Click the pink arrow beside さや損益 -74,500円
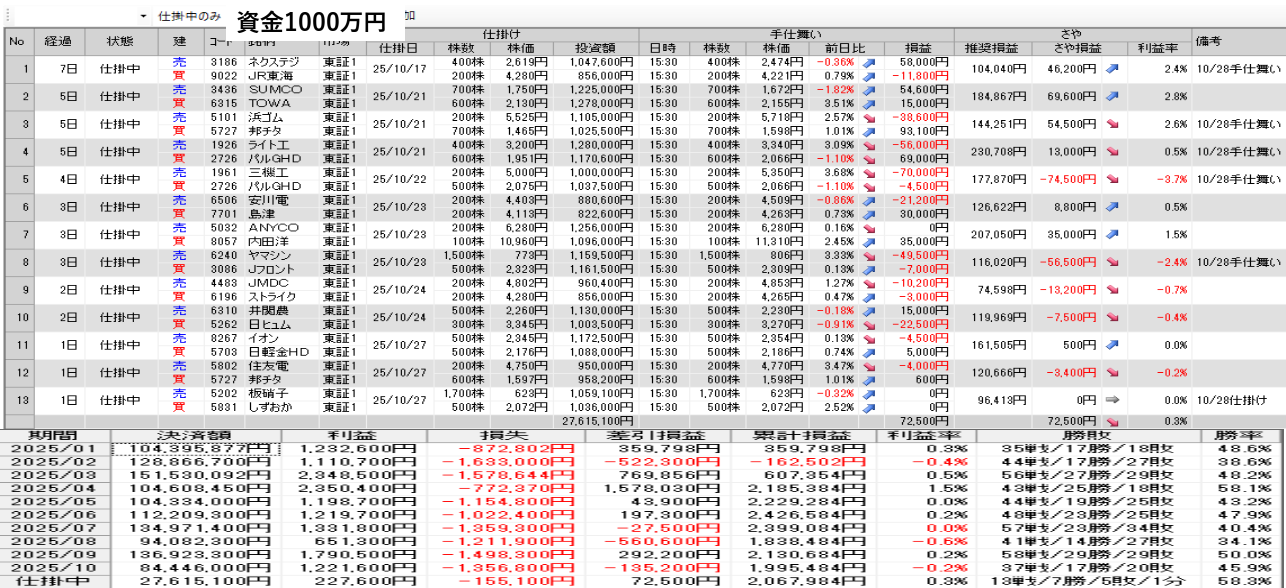Screen dimensions: 1286x588 tap(1112, 179)
